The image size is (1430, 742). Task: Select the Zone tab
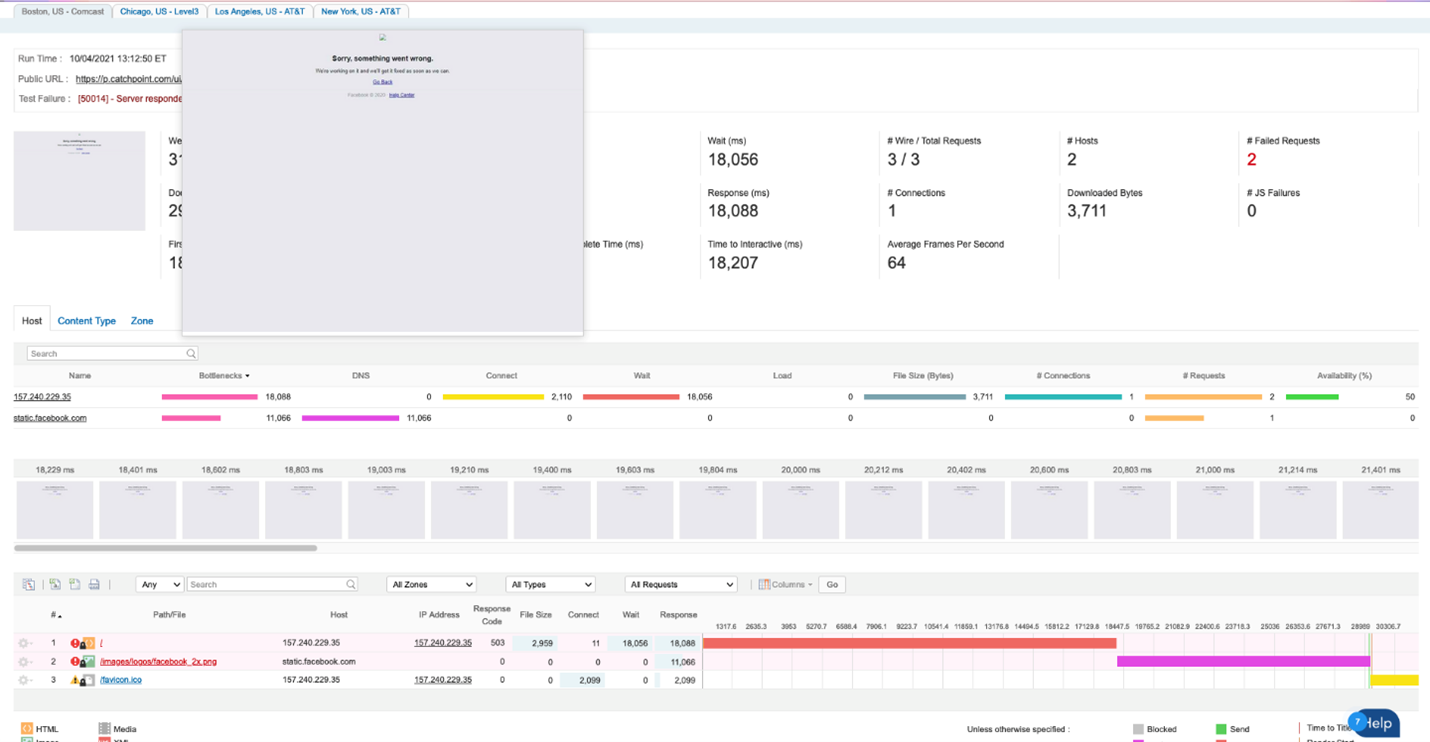click(x=142, y=321)
